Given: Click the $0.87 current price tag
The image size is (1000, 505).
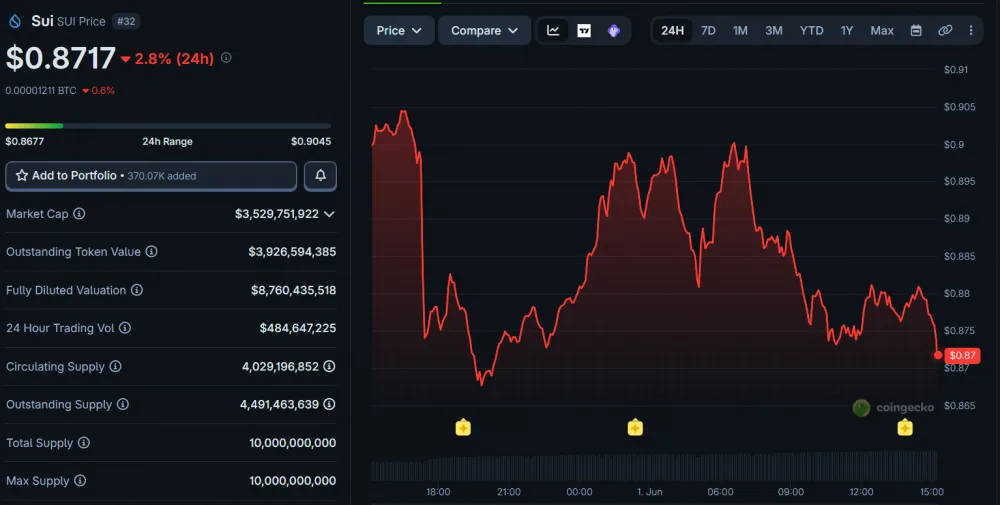Looking at the screenshot, I should pyautogui.click(x=962, y=355).
